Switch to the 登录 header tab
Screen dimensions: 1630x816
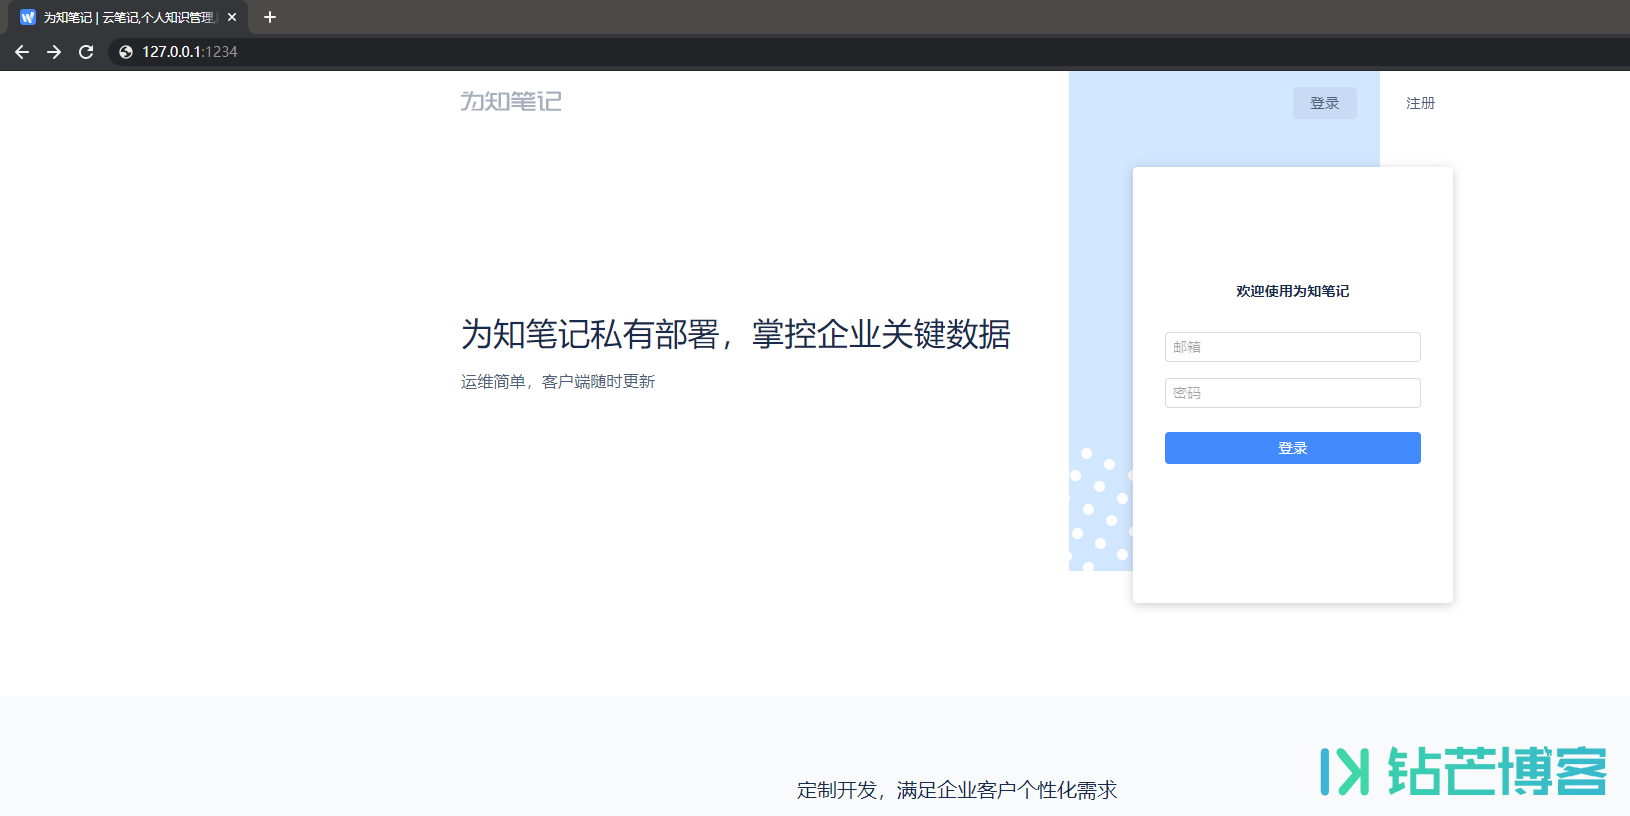[x=1325, y=103]
